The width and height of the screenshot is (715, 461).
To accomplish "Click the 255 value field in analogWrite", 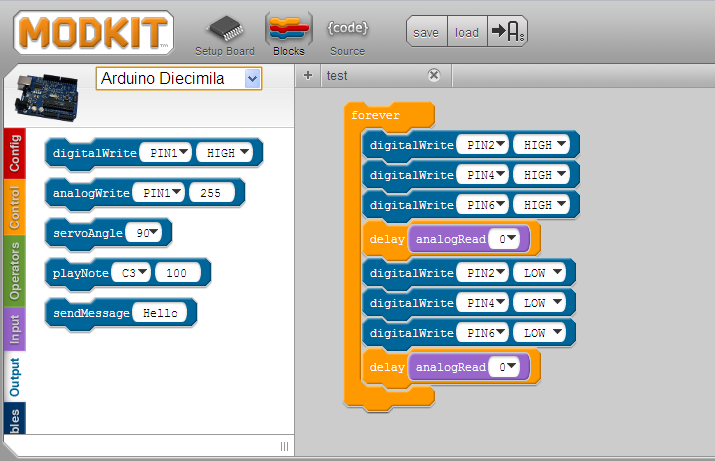I will point(212,193).
